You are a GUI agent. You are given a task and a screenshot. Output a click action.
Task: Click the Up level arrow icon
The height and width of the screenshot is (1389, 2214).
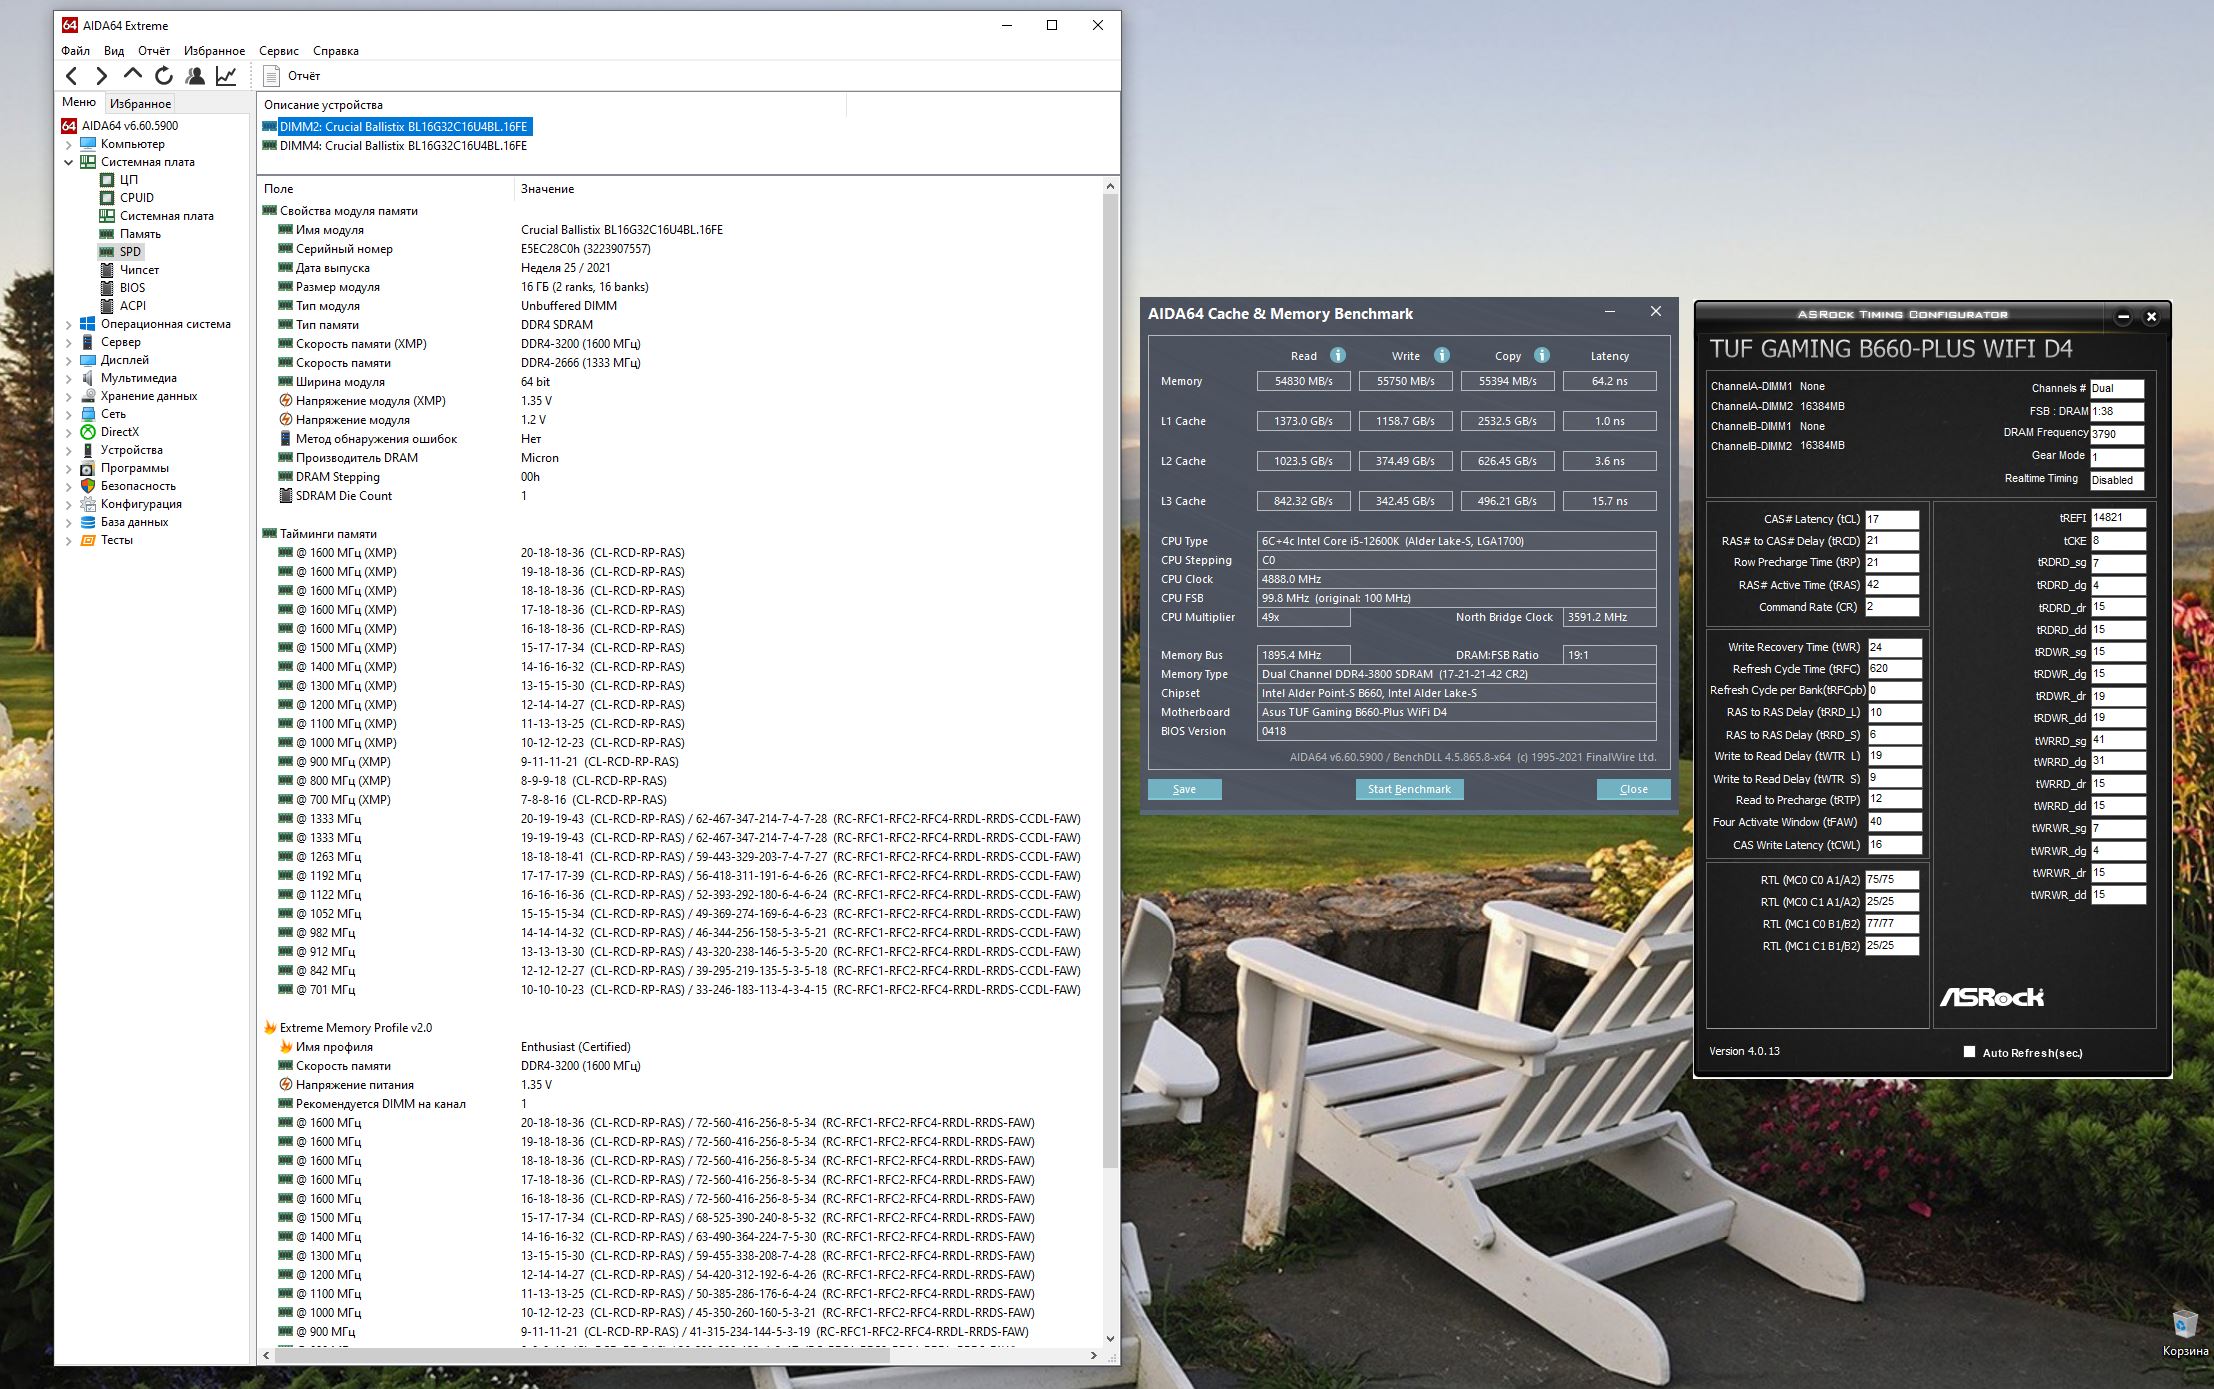tap(132, 75)
